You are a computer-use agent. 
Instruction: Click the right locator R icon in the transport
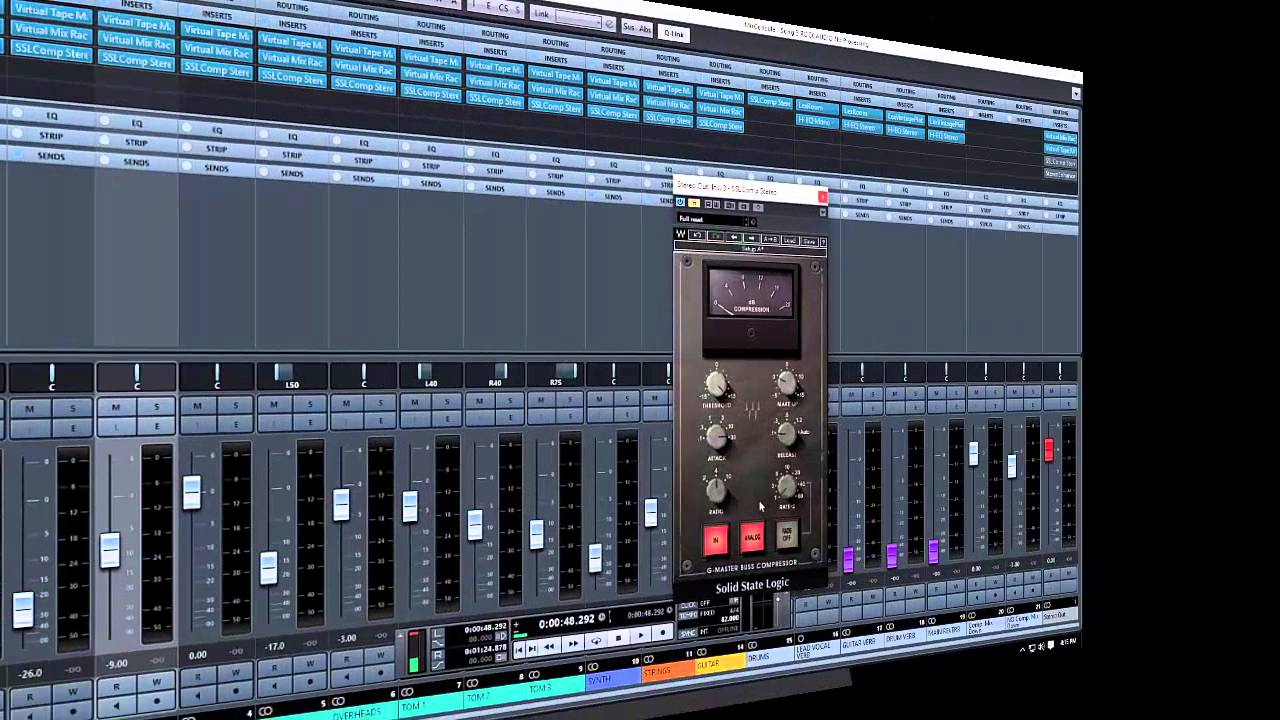[438, 655]
